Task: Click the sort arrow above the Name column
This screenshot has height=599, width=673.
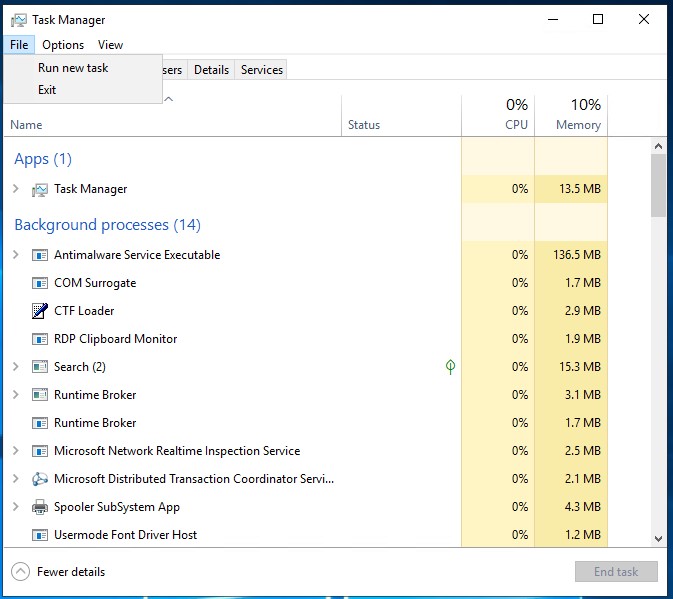Action: (x=169, y=99)
